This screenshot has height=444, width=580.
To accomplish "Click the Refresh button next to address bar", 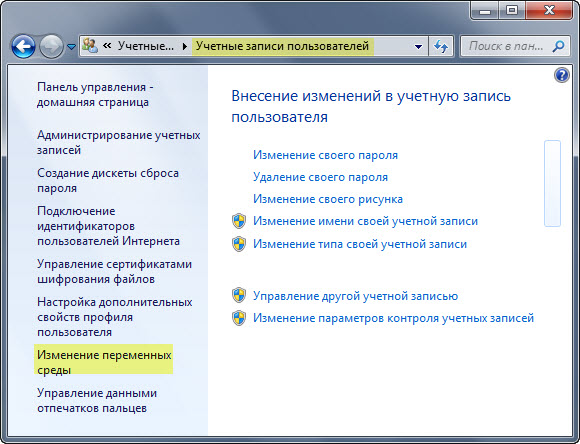I will coord(441,47).
